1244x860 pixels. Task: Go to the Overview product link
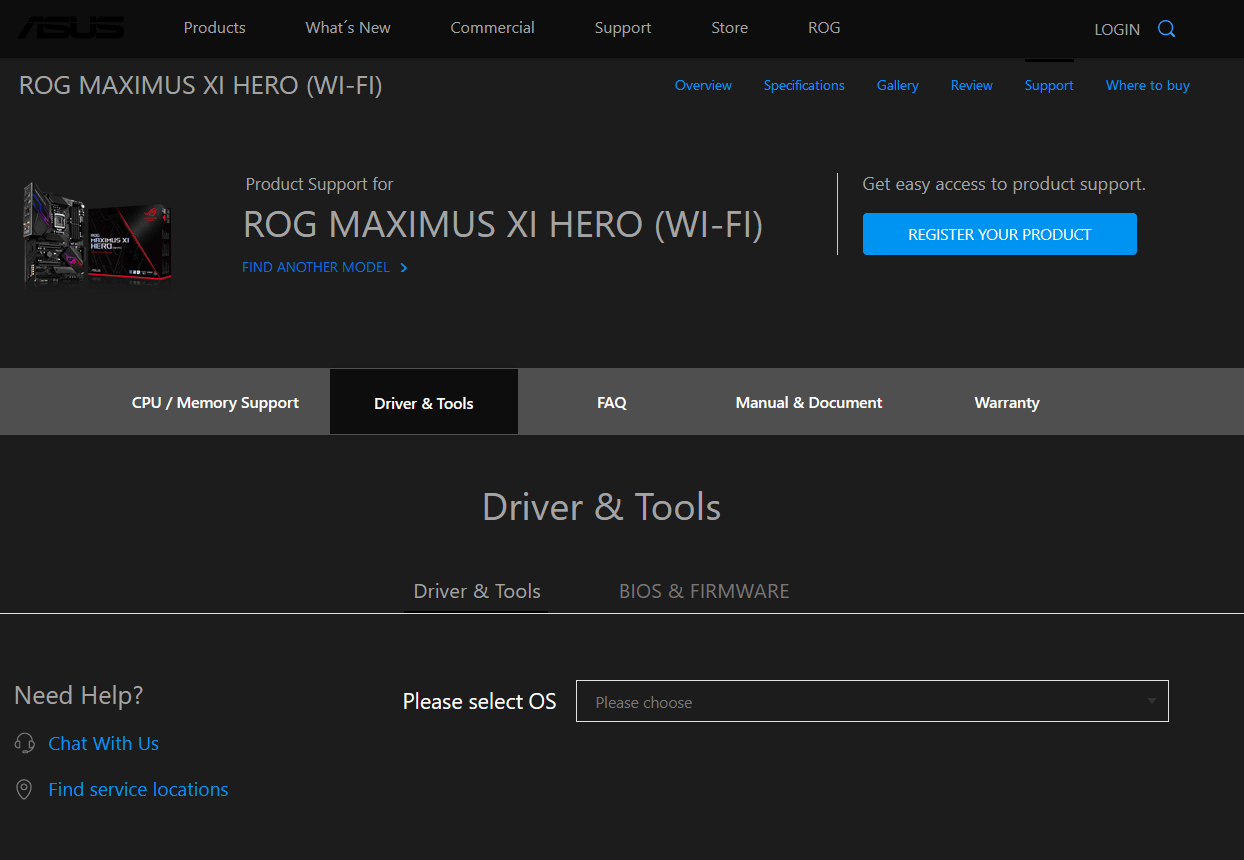(x=703, y=86)
